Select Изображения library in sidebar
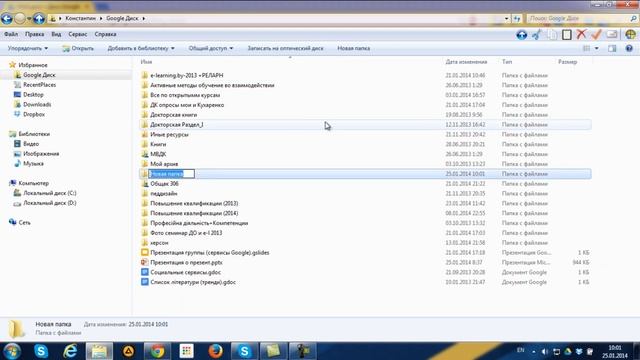Viewport: 640px width, 360px height. [41, 154]
